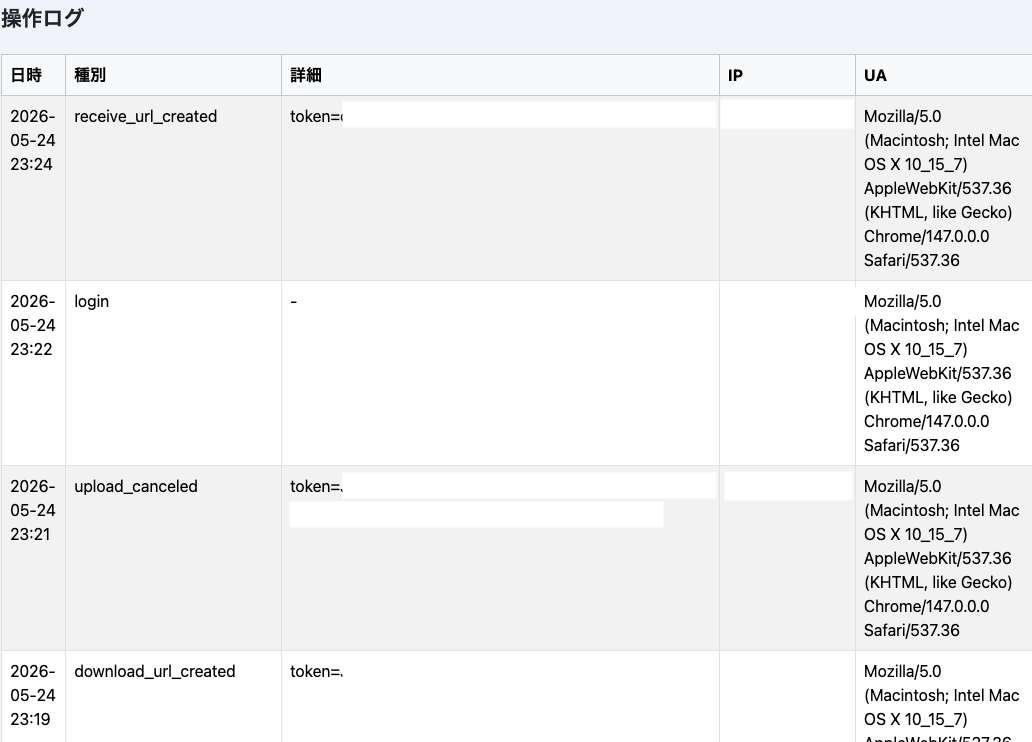1032x742 pixels.
Task: Click the 2026-05-24 23:19 date cell
Action: coord(33,695)
